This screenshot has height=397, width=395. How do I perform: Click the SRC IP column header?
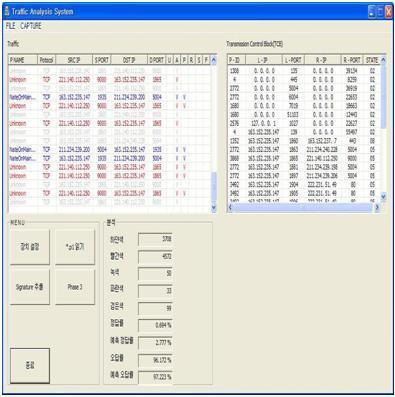(x=74, y=60)
